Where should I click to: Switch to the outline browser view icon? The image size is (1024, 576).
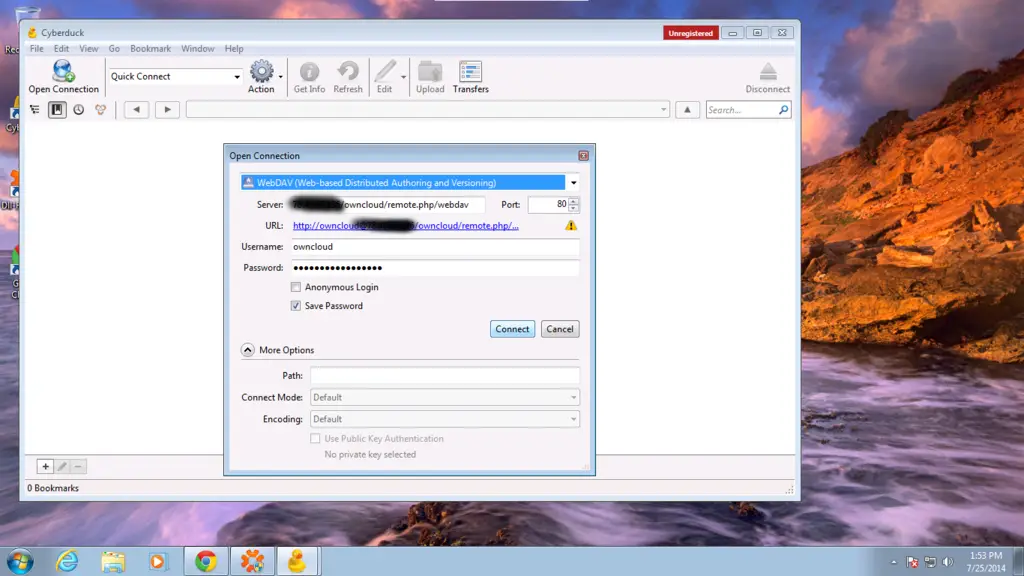coord(35,110)
